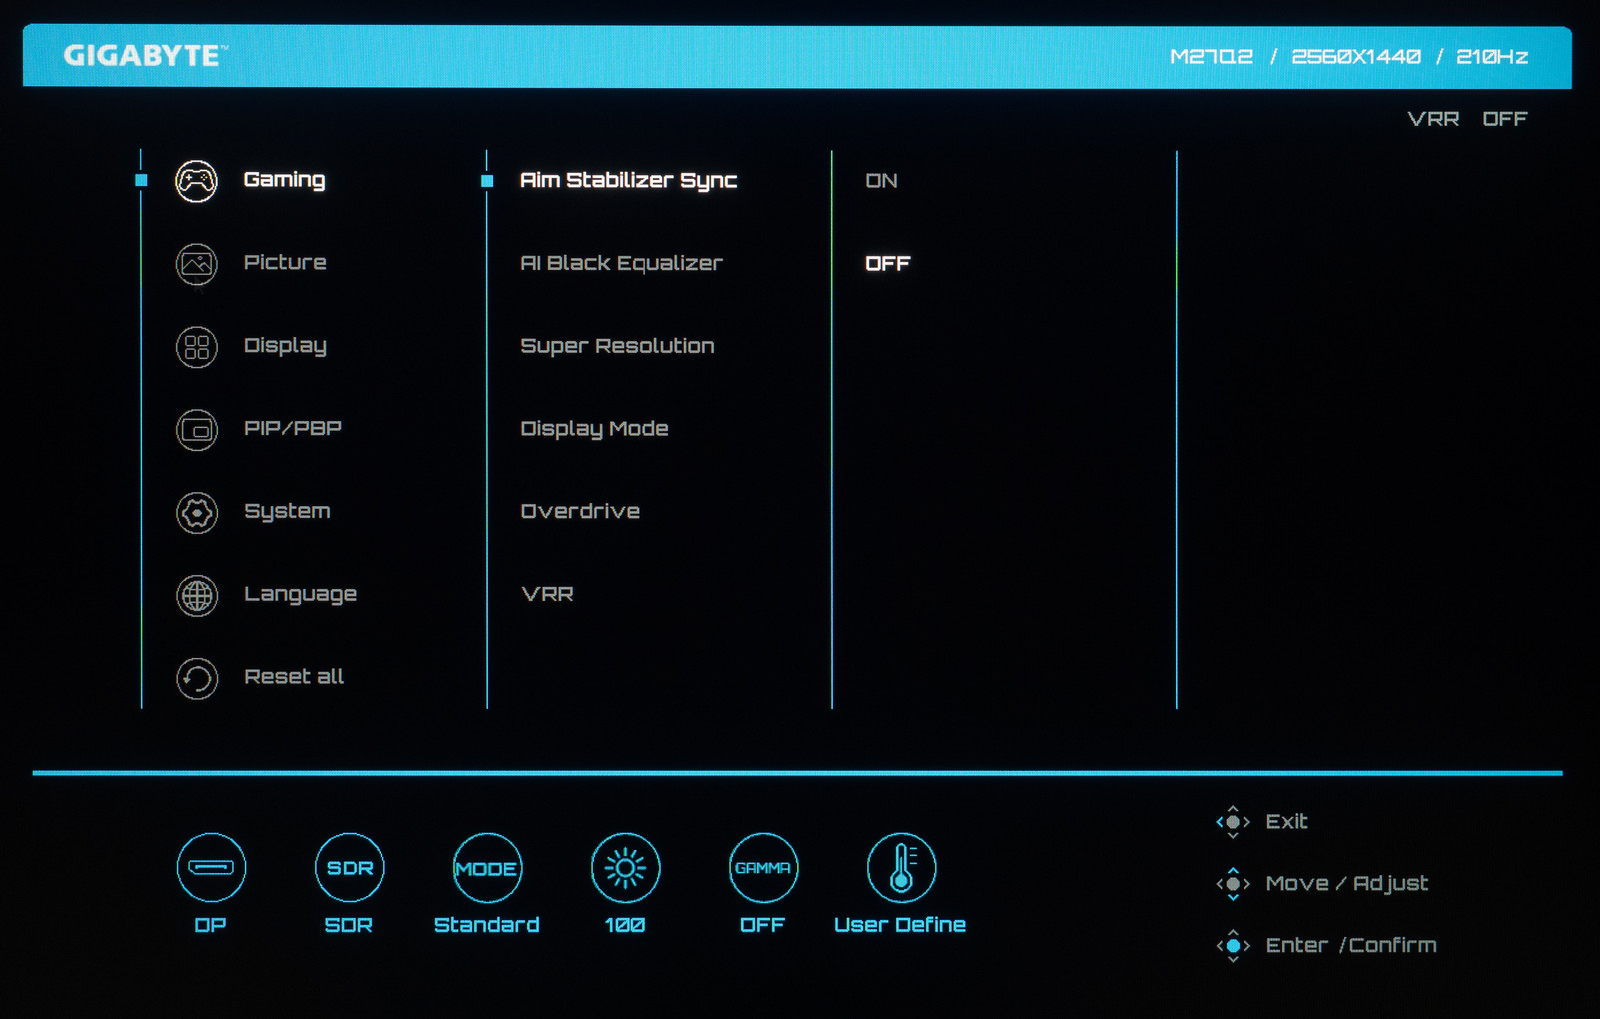This screenshot has width=1600, height=1019.
Task: Click the Enter / Confirm hint
Action: pos(1349,946)
